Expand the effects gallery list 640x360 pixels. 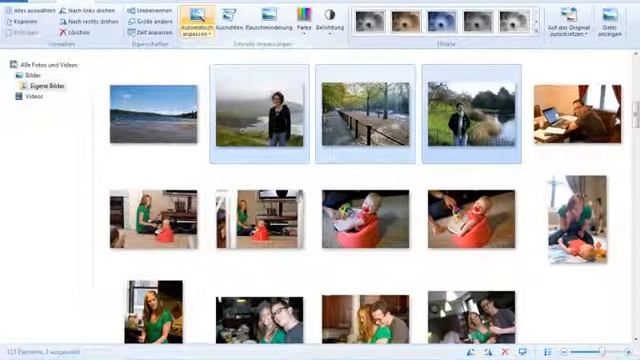[x=536, y=31]
